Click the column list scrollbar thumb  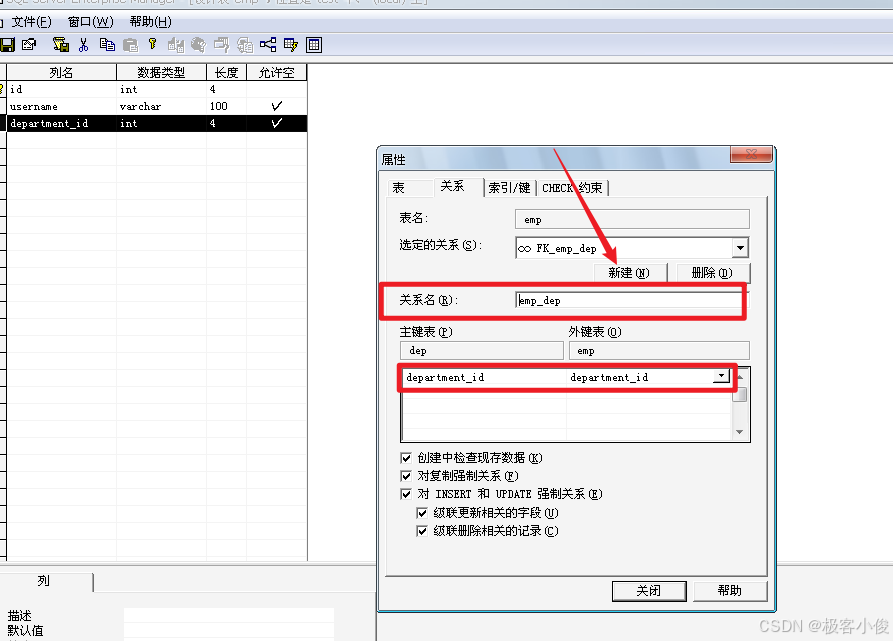740,393
